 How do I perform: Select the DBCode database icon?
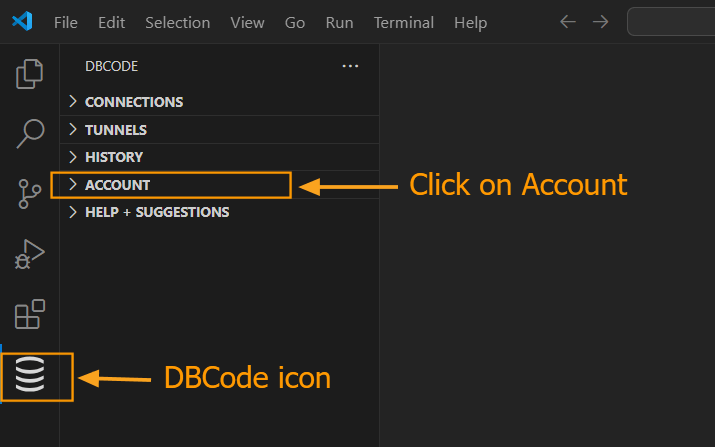pos(30,374)
